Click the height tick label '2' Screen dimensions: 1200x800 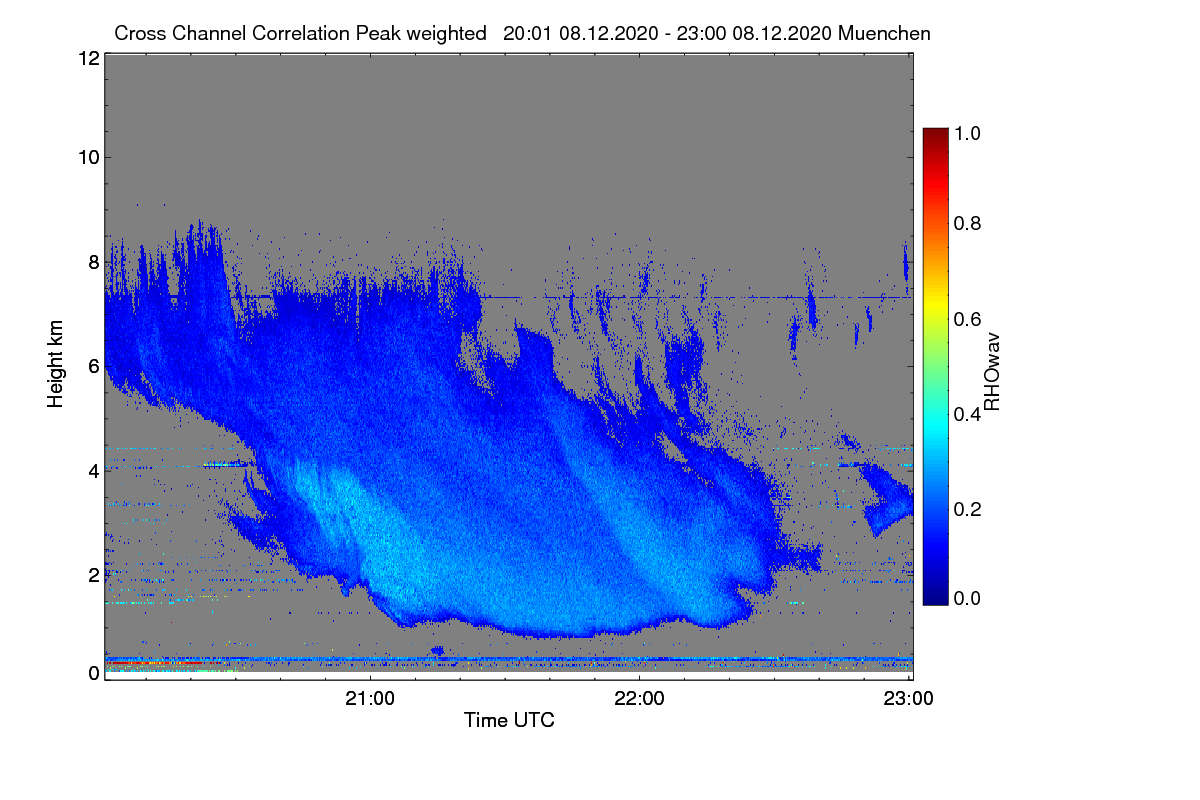94,575
